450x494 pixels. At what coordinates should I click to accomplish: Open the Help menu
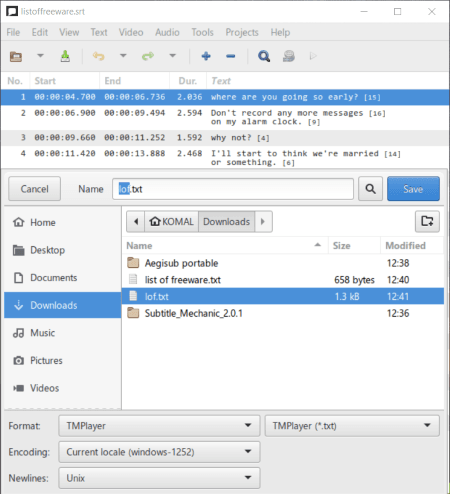(x=280, y=32)
